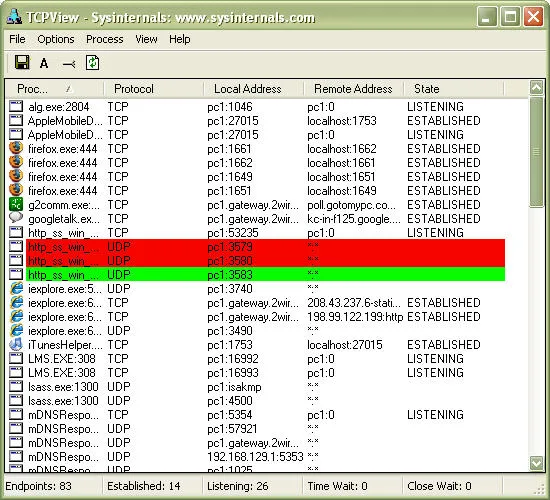Click the scrollbar down arrow

click(x=536, y=463)
